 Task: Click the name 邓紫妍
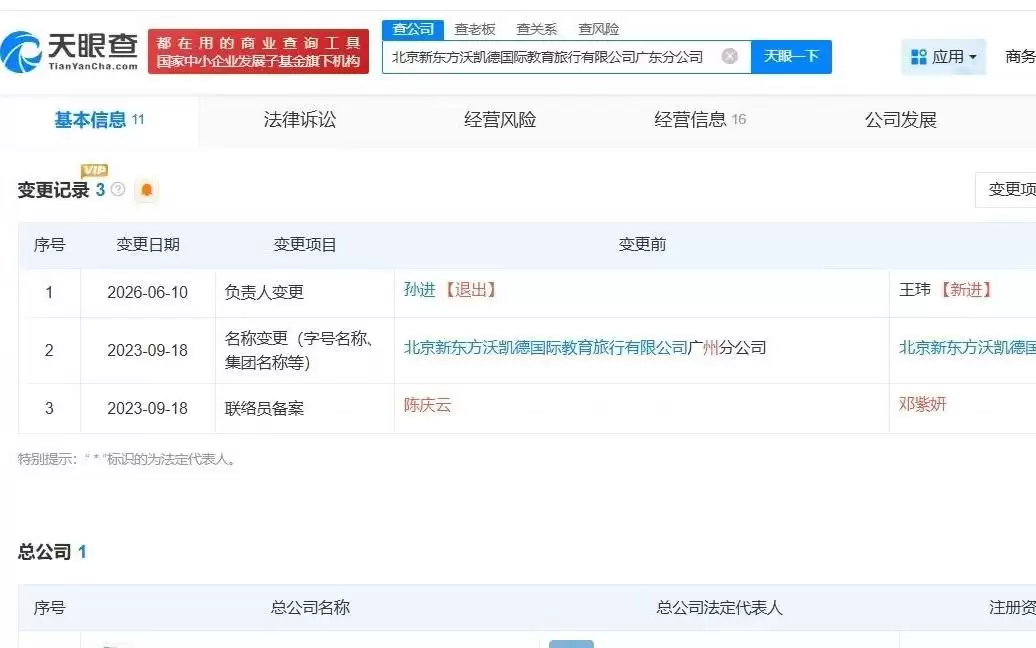point(923,404)
